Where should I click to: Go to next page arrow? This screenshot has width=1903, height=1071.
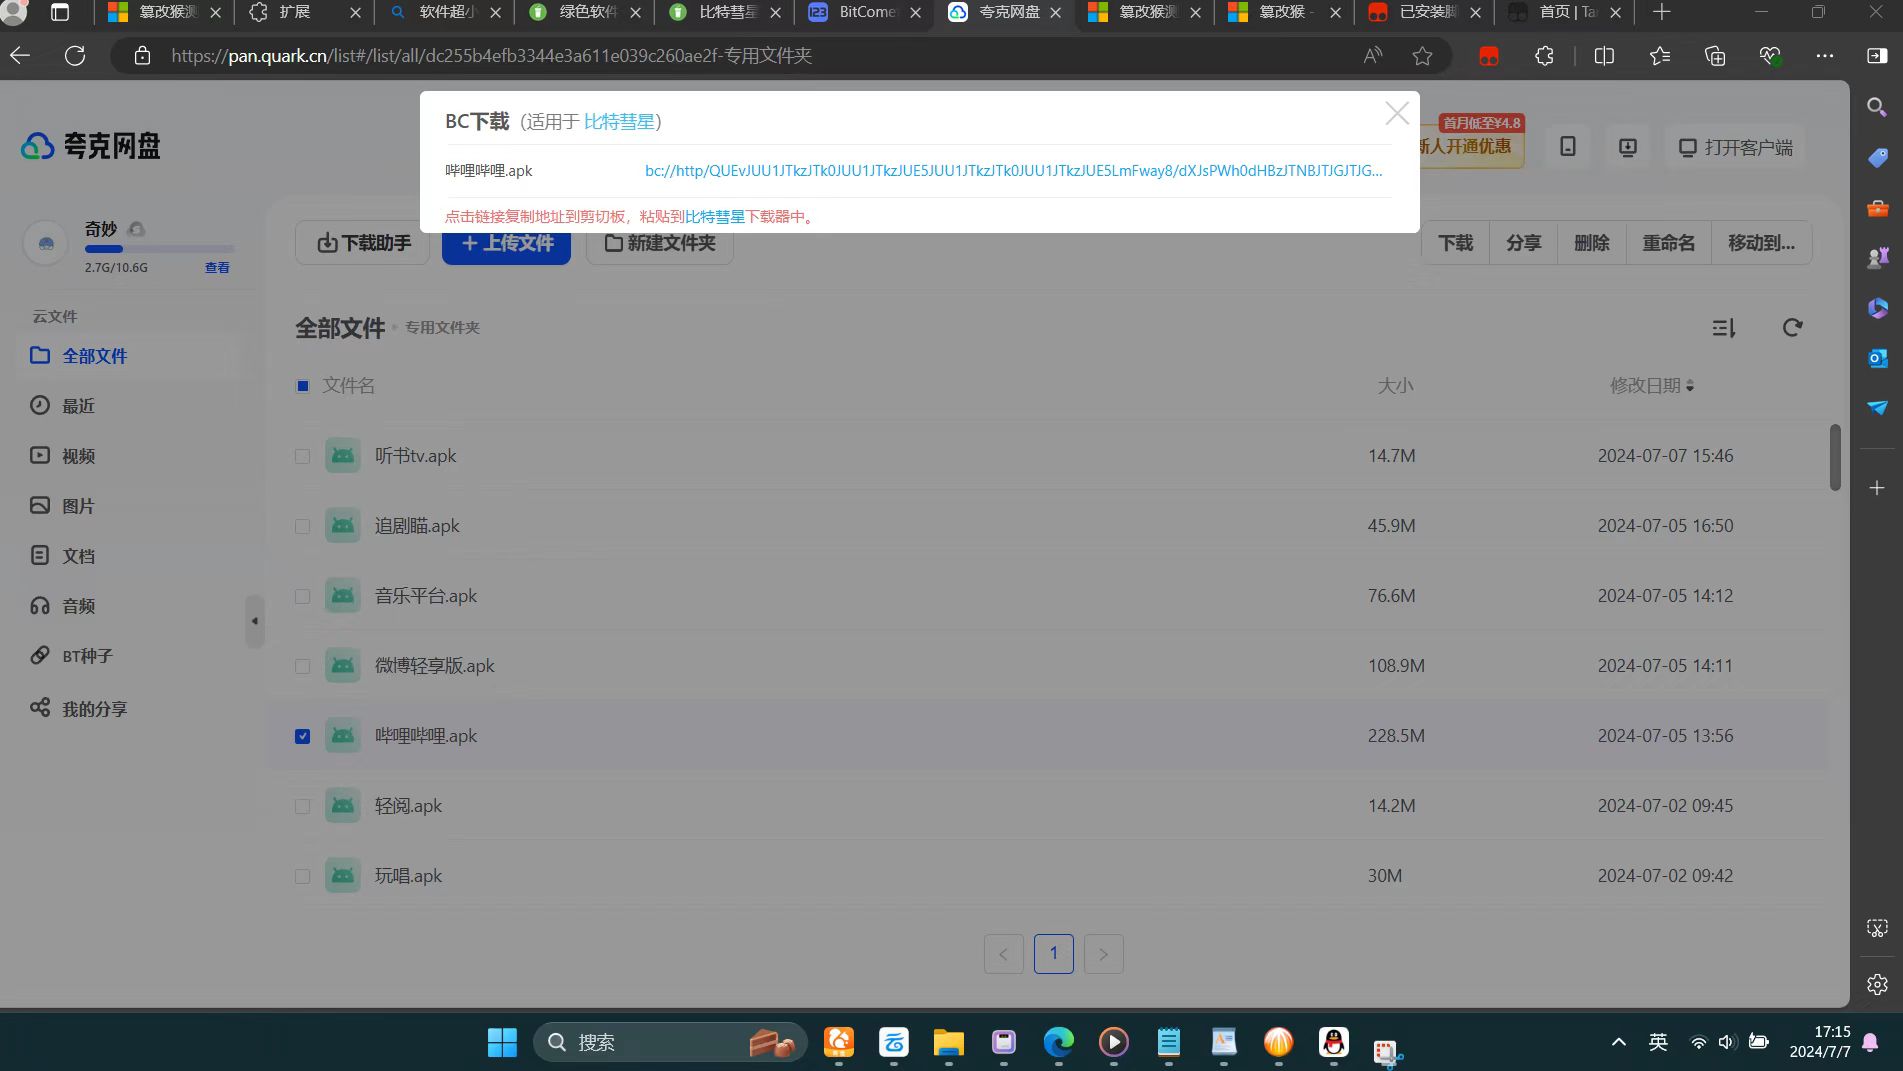coord(1103,954)
